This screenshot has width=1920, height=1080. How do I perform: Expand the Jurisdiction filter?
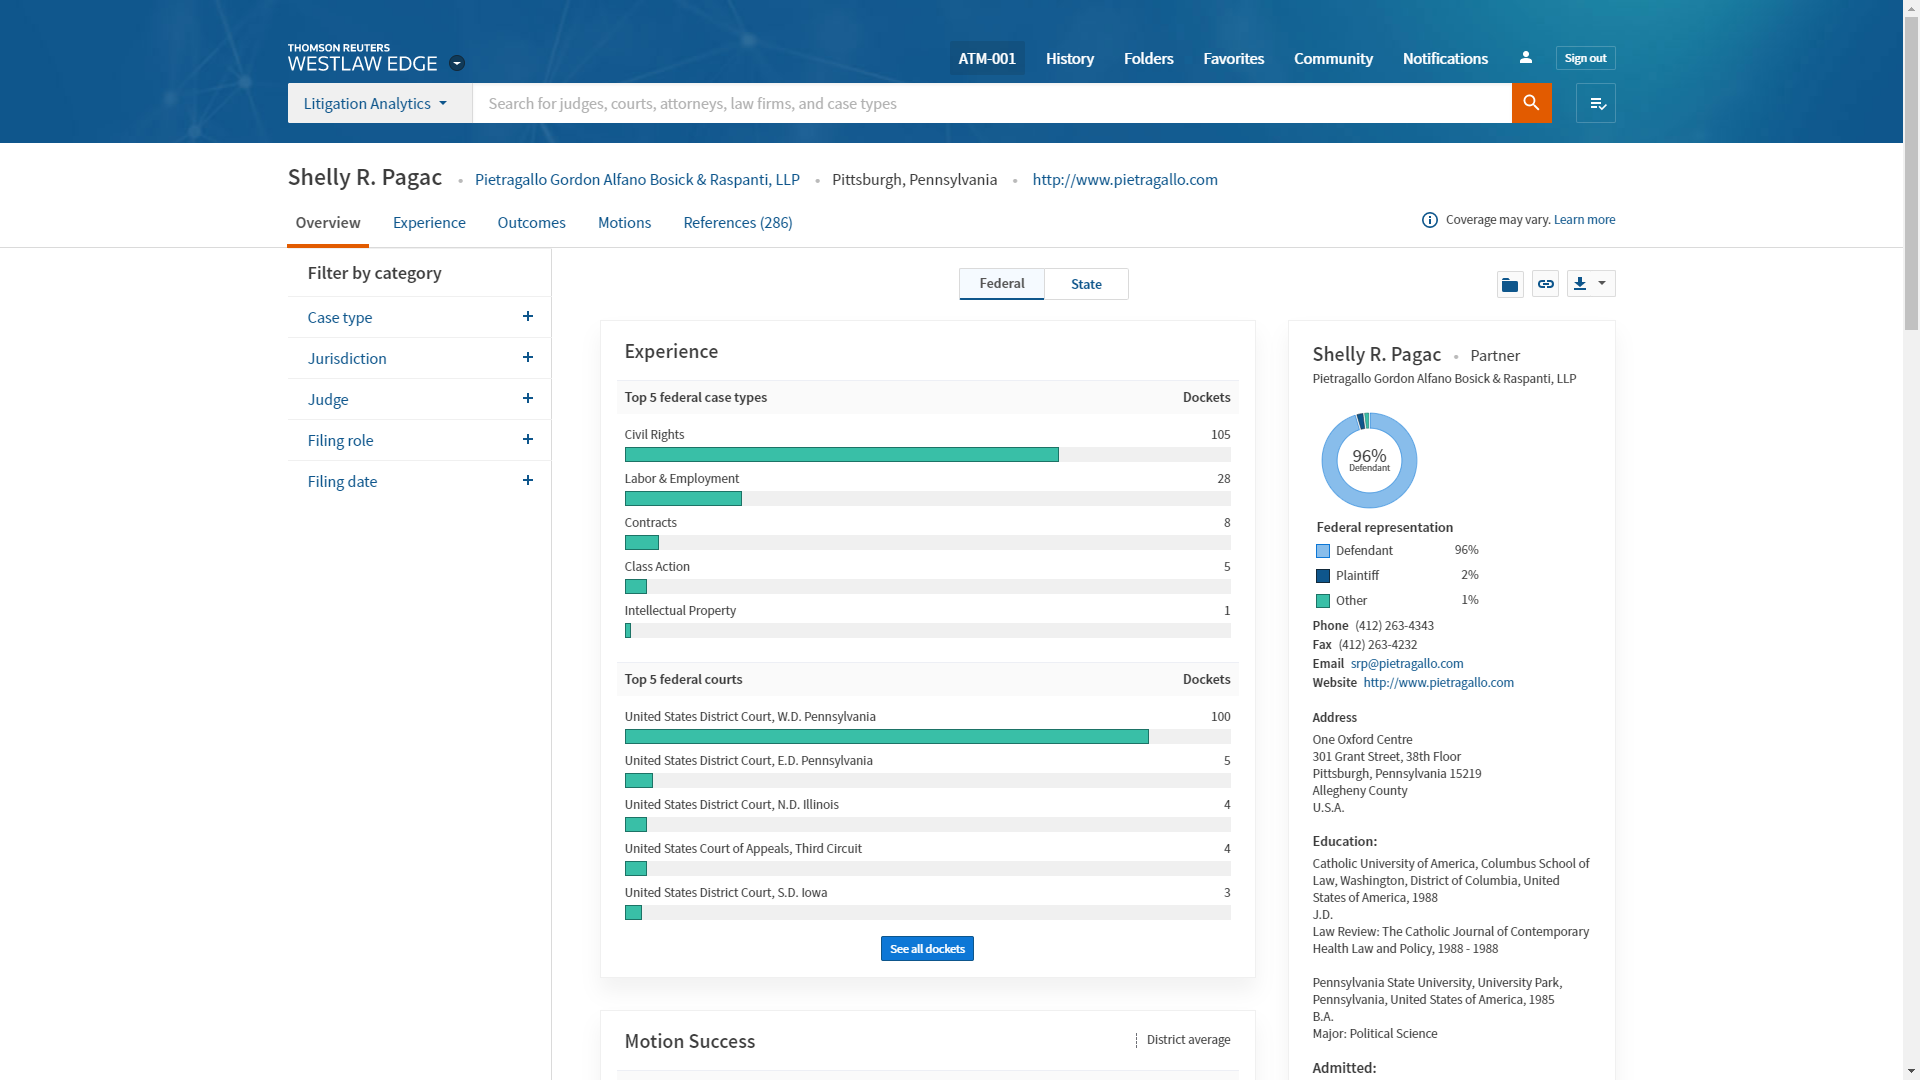tap(527, 358)
